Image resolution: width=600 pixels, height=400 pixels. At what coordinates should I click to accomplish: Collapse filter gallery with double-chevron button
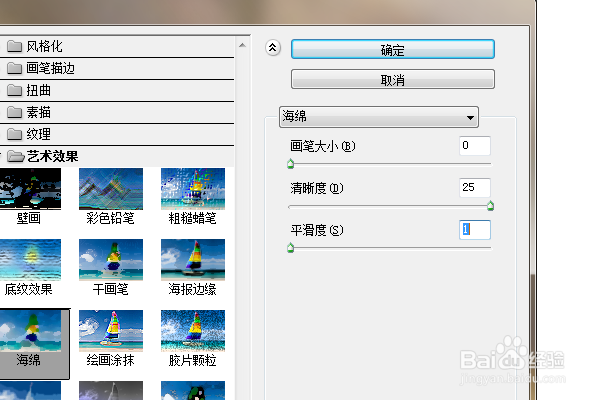click(x=273, y=48)
